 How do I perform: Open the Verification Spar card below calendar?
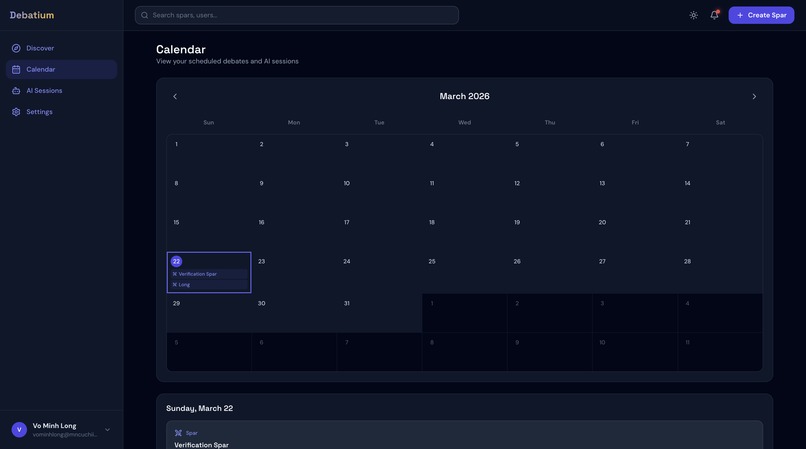click(x=465, y=435)
